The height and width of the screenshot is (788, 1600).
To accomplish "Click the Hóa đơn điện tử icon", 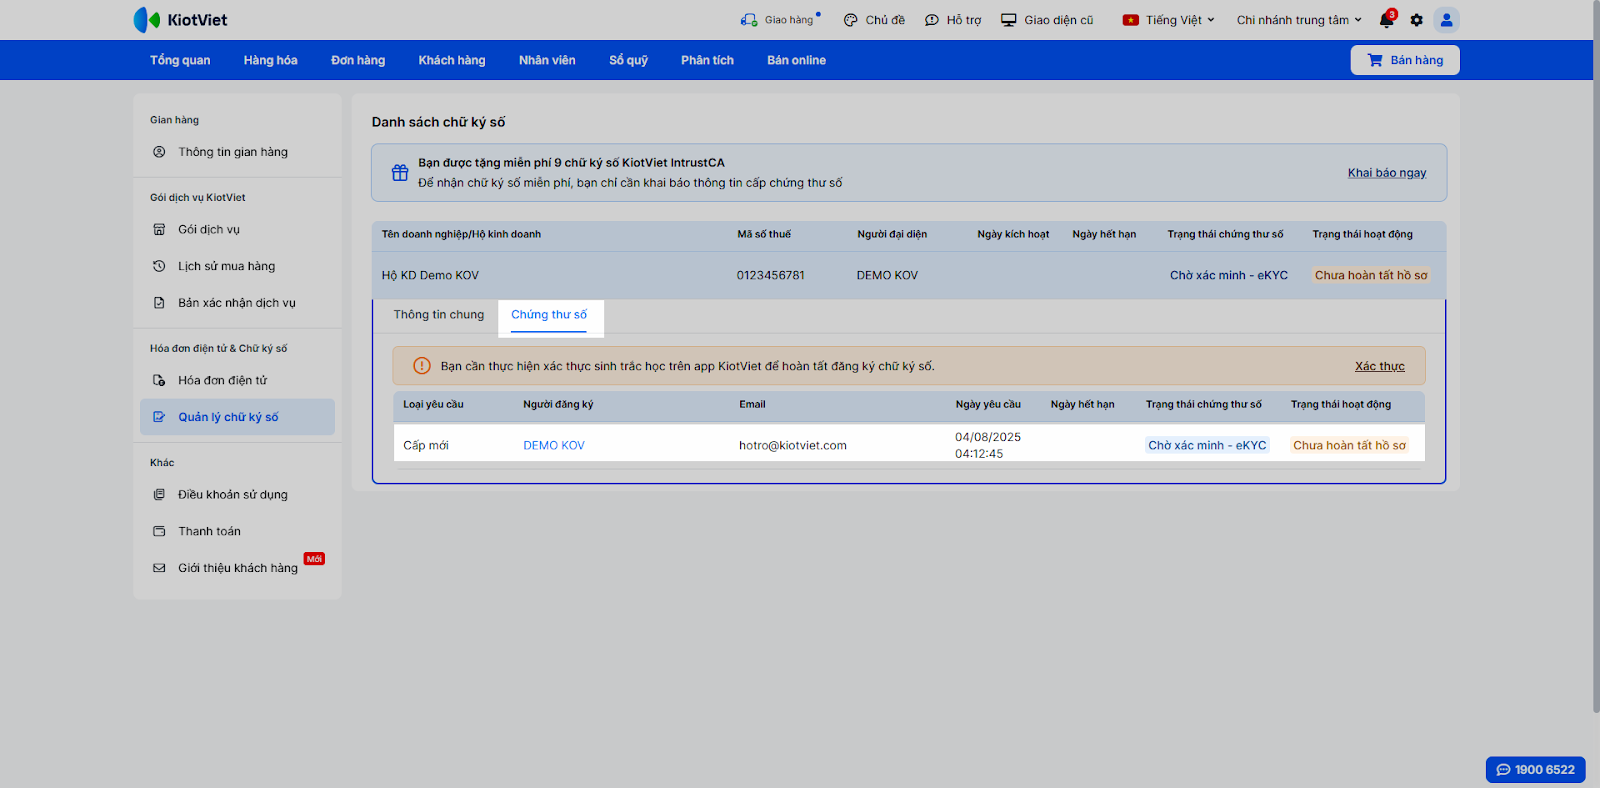I will click(x=159, y=380).
